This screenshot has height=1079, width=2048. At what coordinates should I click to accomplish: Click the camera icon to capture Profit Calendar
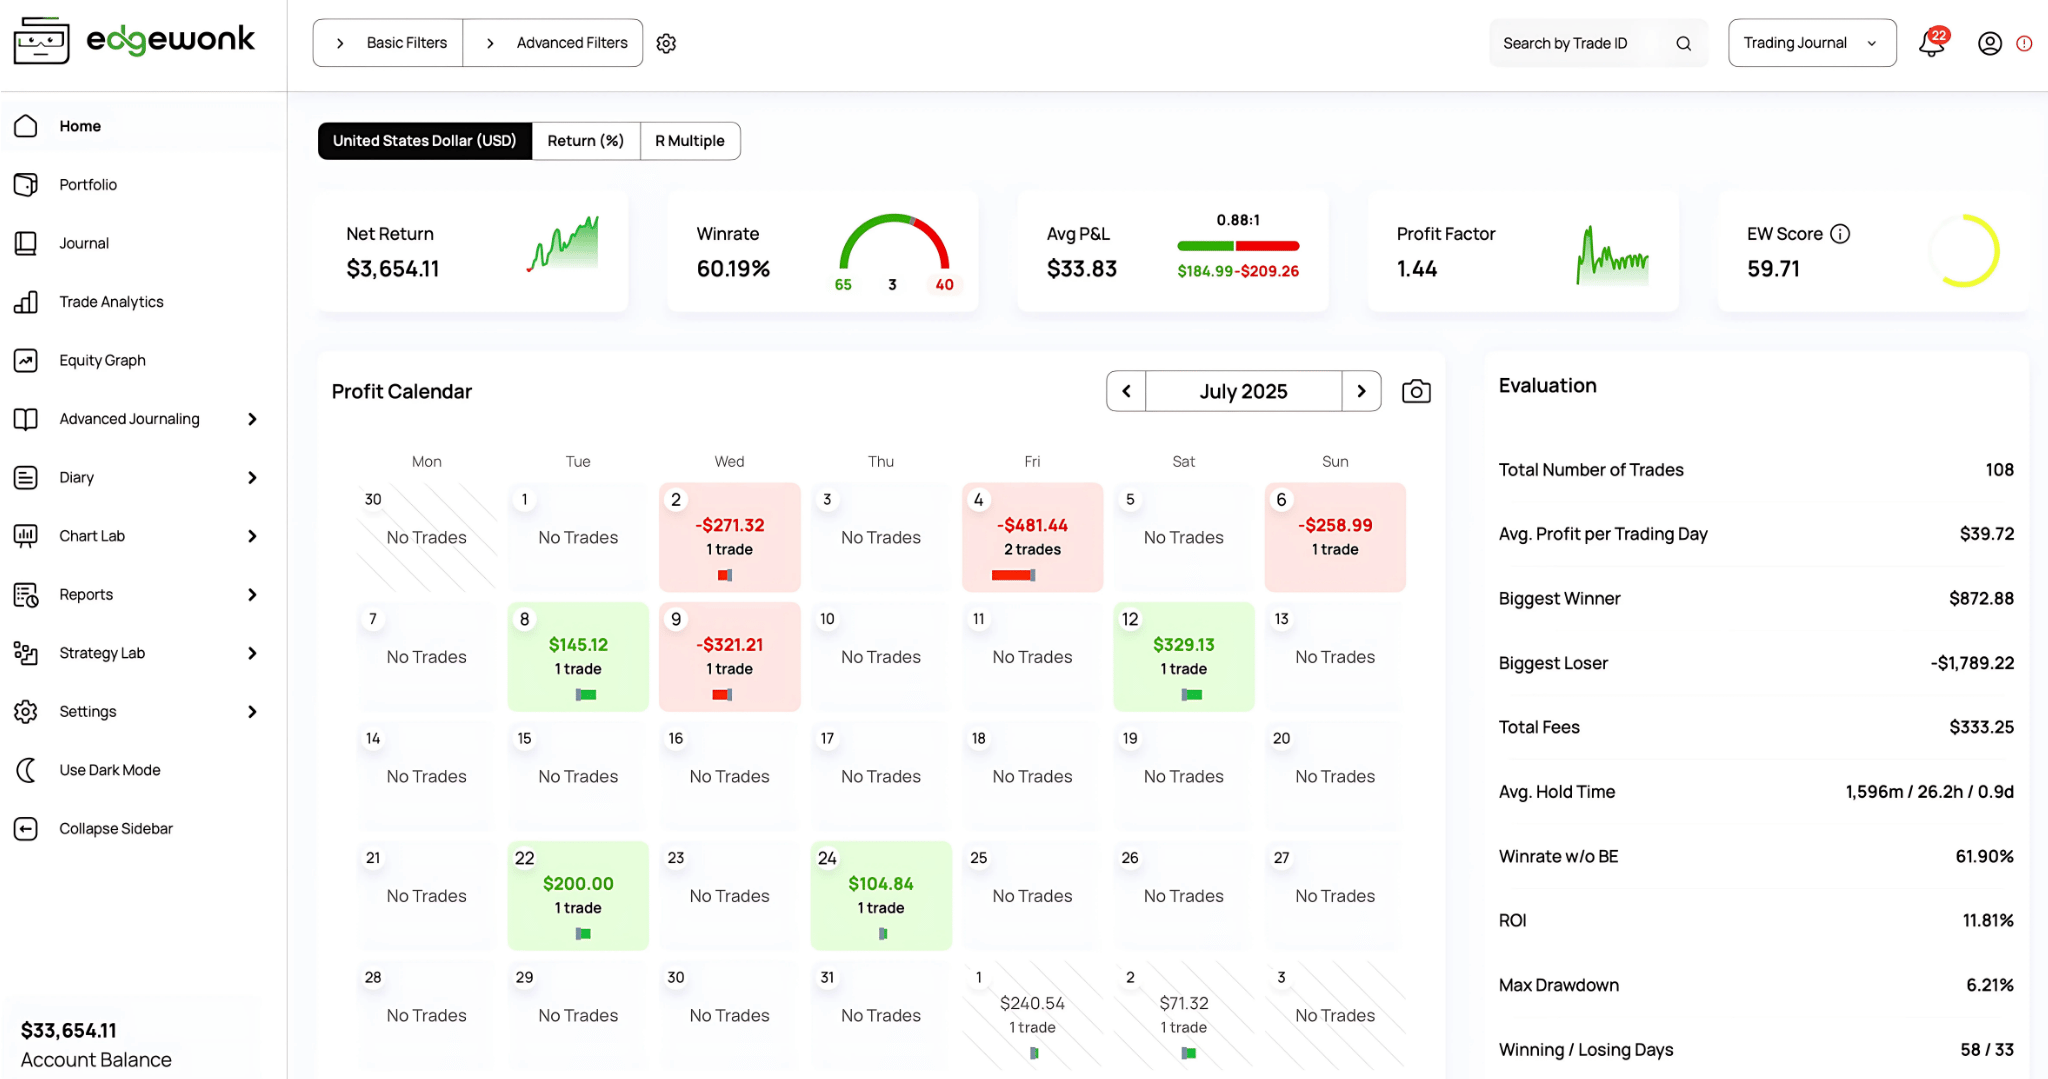pyautogui.click(x=1415, y=391)
